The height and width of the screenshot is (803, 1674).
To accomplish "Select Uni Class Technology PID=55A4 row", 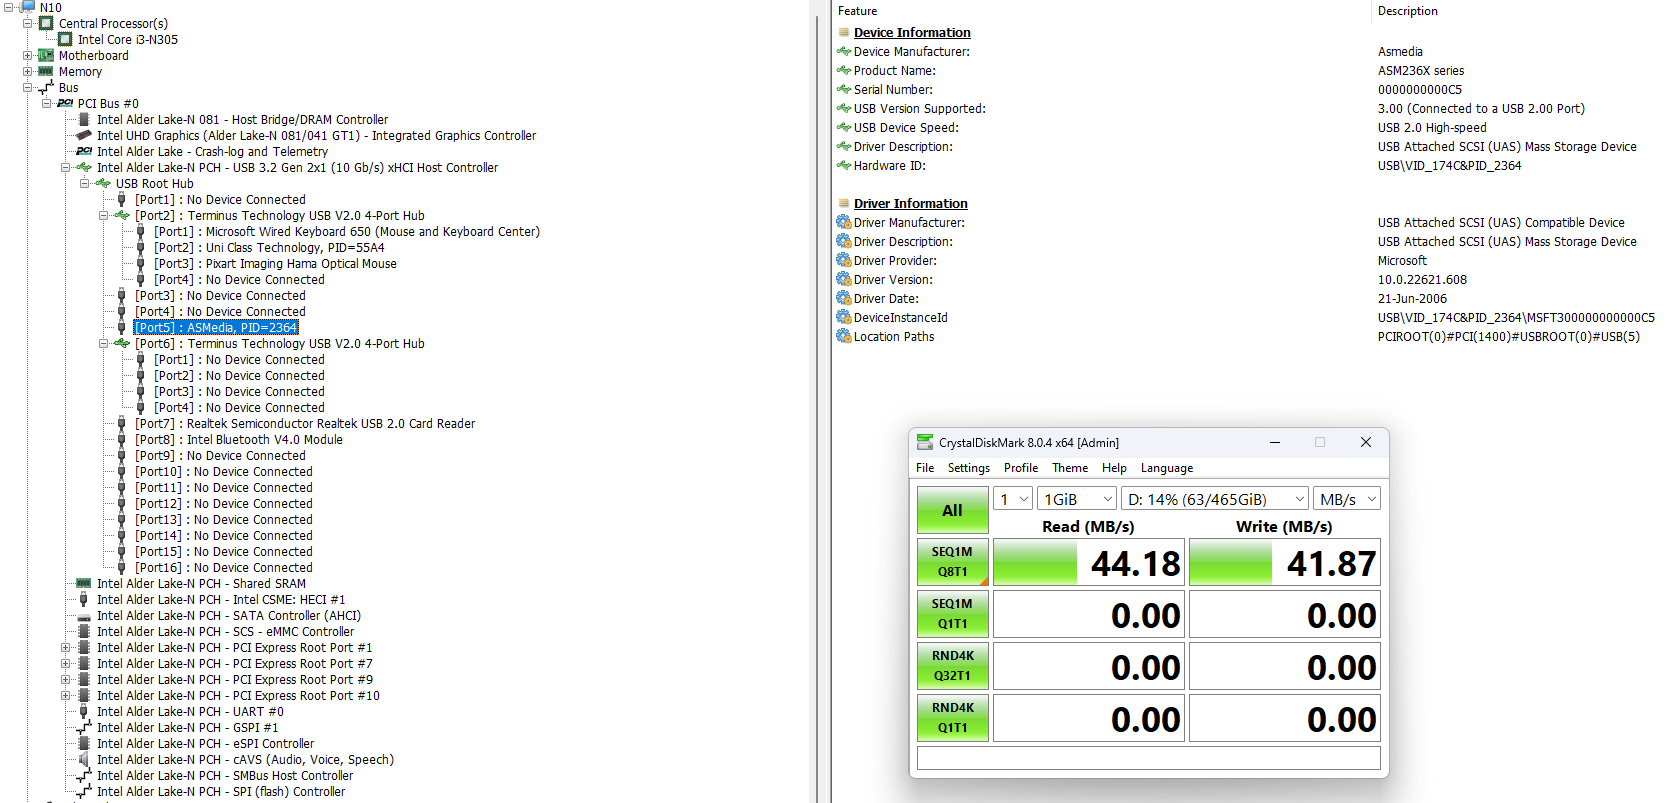I will point(269,248).
